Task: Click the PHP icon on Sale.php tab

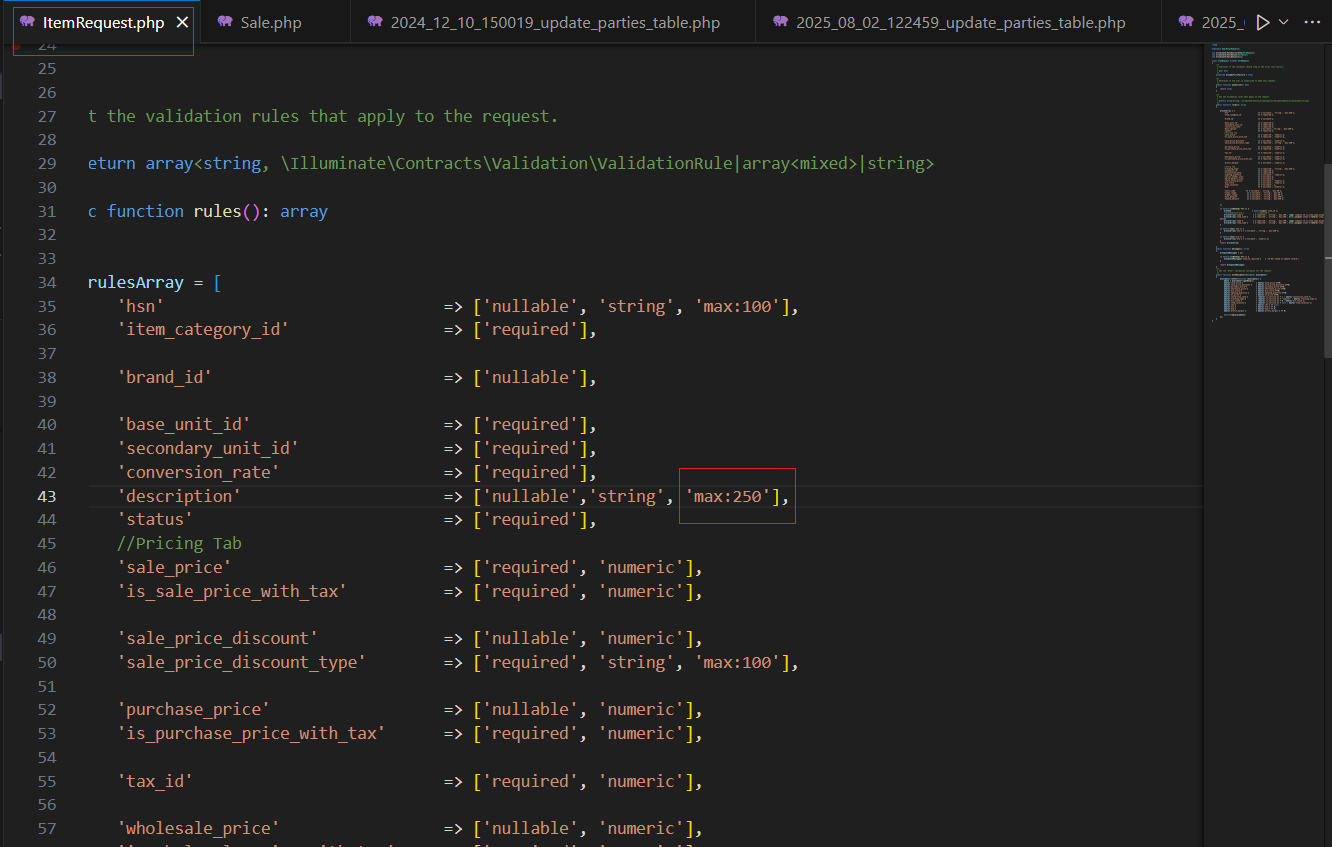Action: [x=225, y=22]
